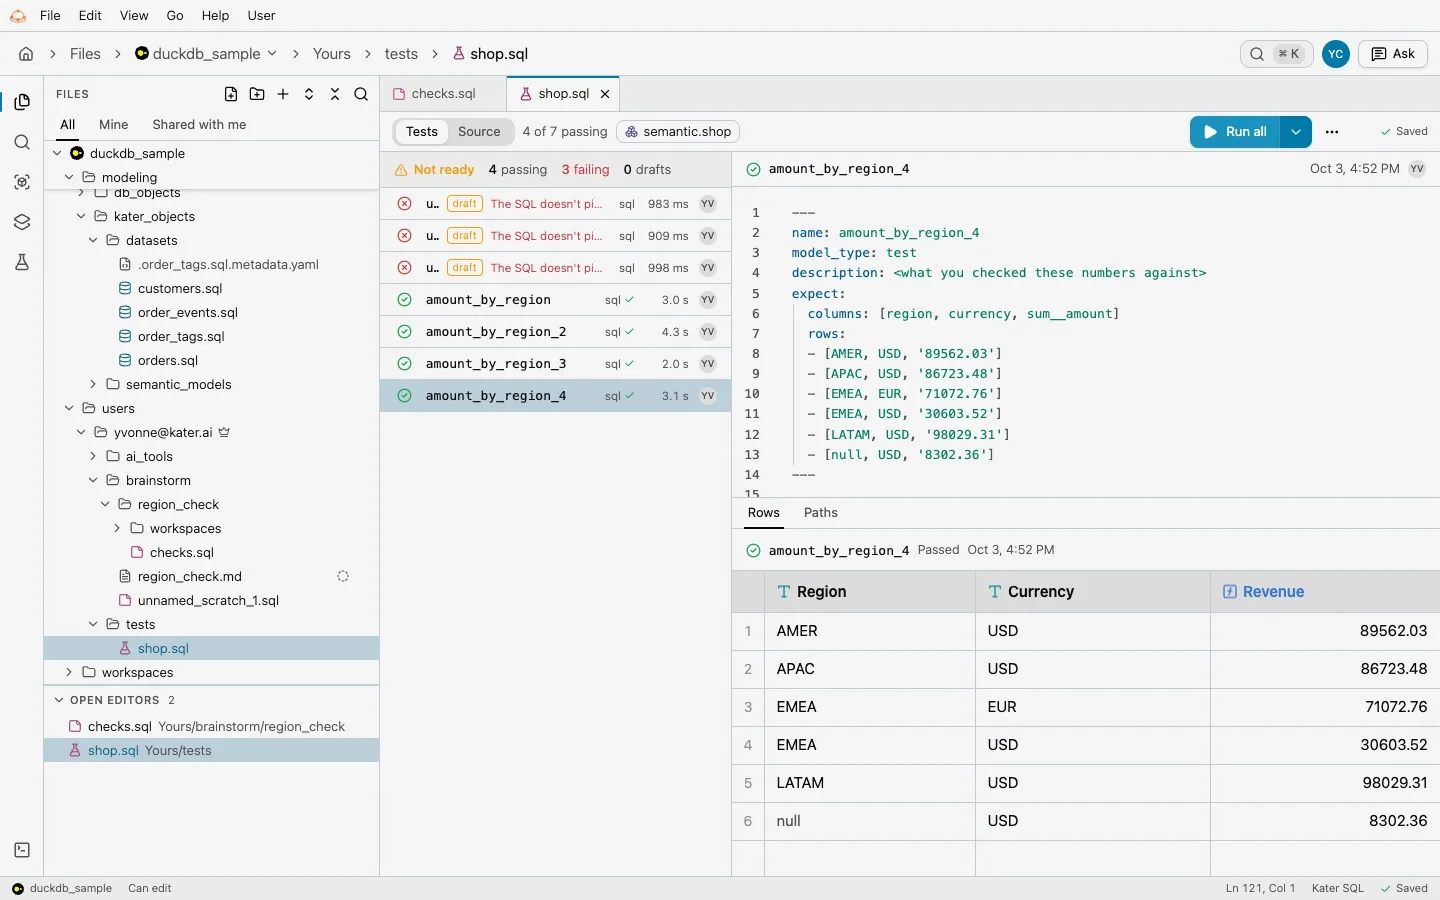Open the dropdown arrow next to Run all
The height and width of the screenshot is (900, 1440).
click(1296, 131)
